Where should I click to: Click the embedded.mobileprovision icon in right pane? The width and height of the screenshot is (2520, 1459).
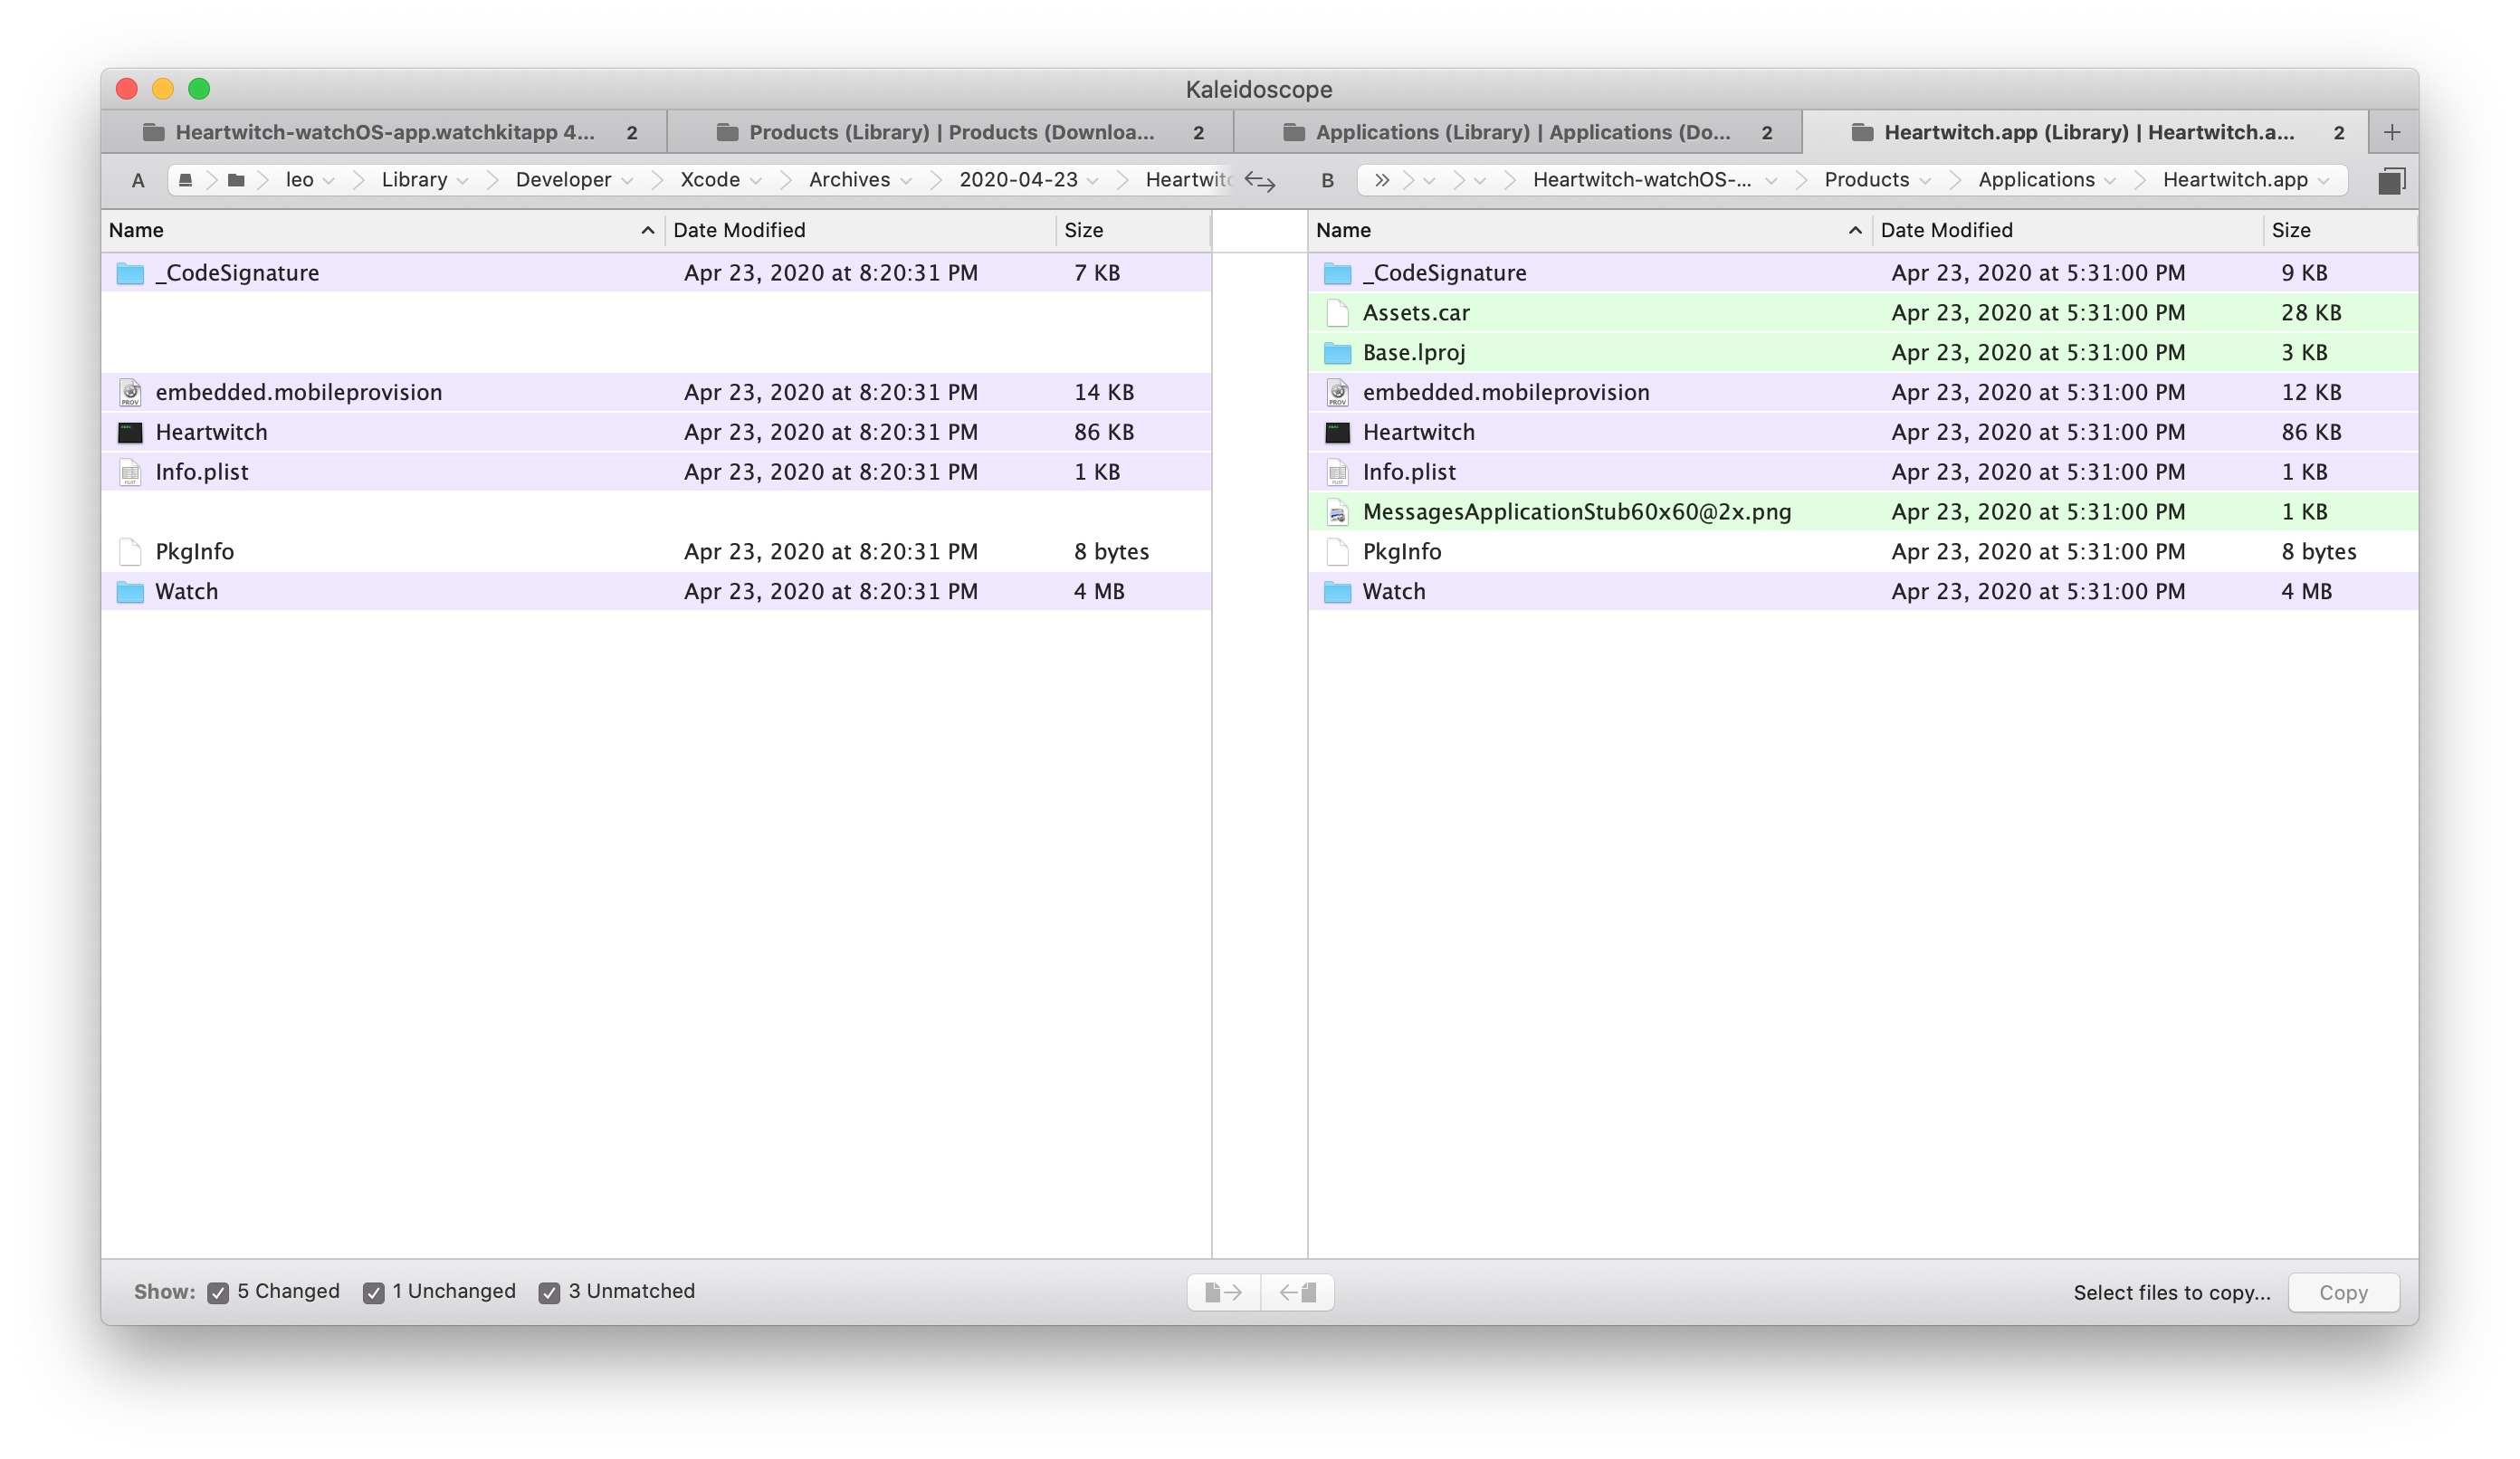[1337, 392]
